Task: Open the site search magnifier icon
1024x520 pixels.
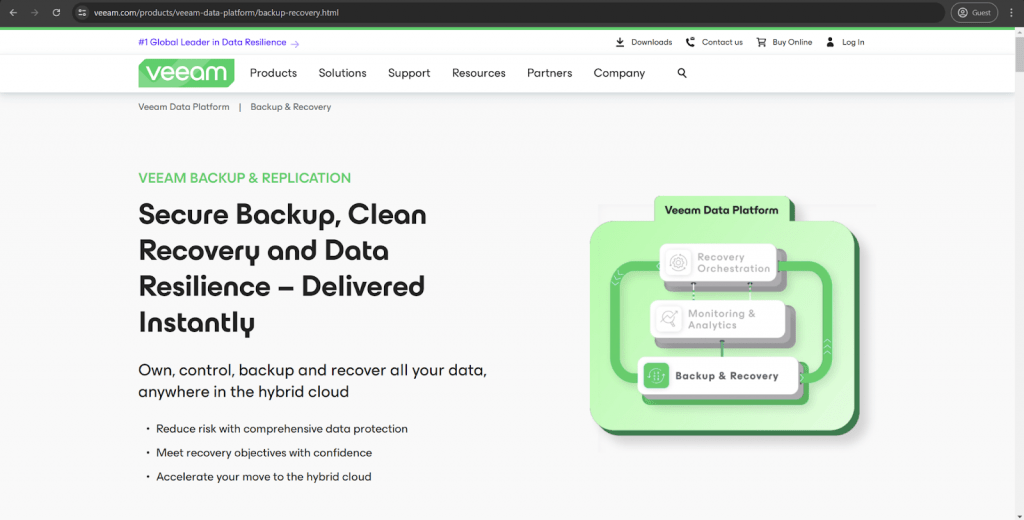Action: pyautogui.click(x=682, y=73)
